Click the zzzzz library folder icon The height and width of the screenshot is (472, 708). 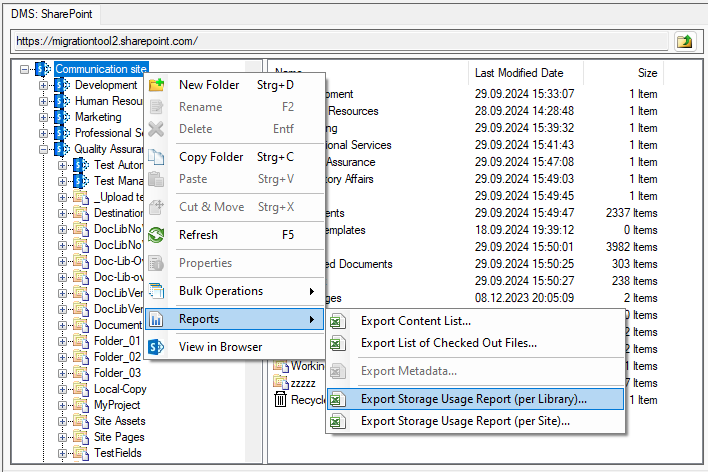280,383
